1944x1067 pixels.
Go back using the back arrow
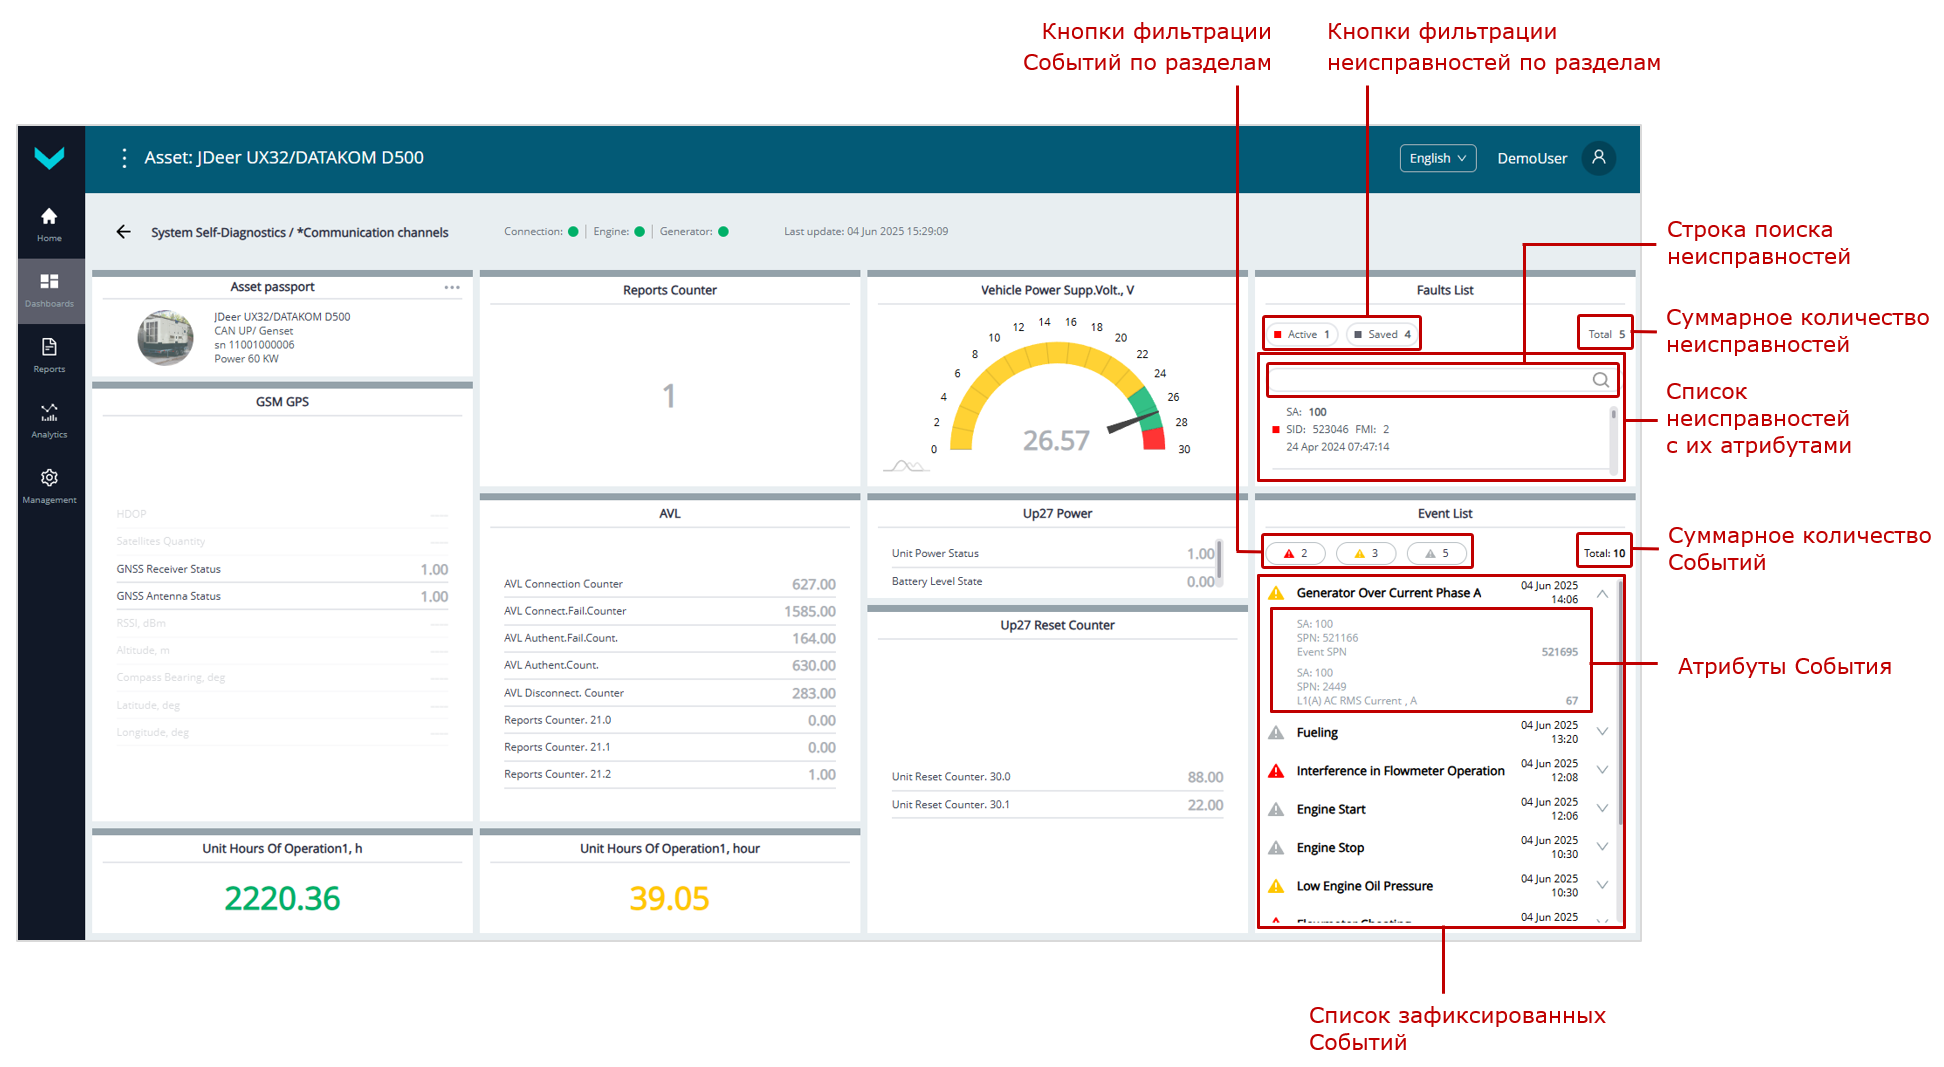tap(123, 231)
